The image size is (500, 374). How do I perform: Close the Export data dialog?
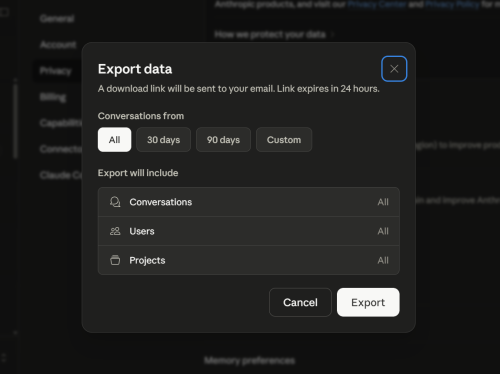pos(394,69)
